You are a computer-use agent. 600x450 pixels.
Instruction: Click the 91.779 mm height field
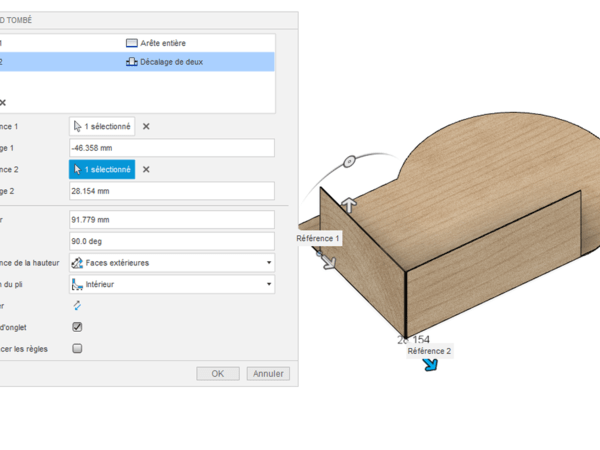tap(171, 219)
